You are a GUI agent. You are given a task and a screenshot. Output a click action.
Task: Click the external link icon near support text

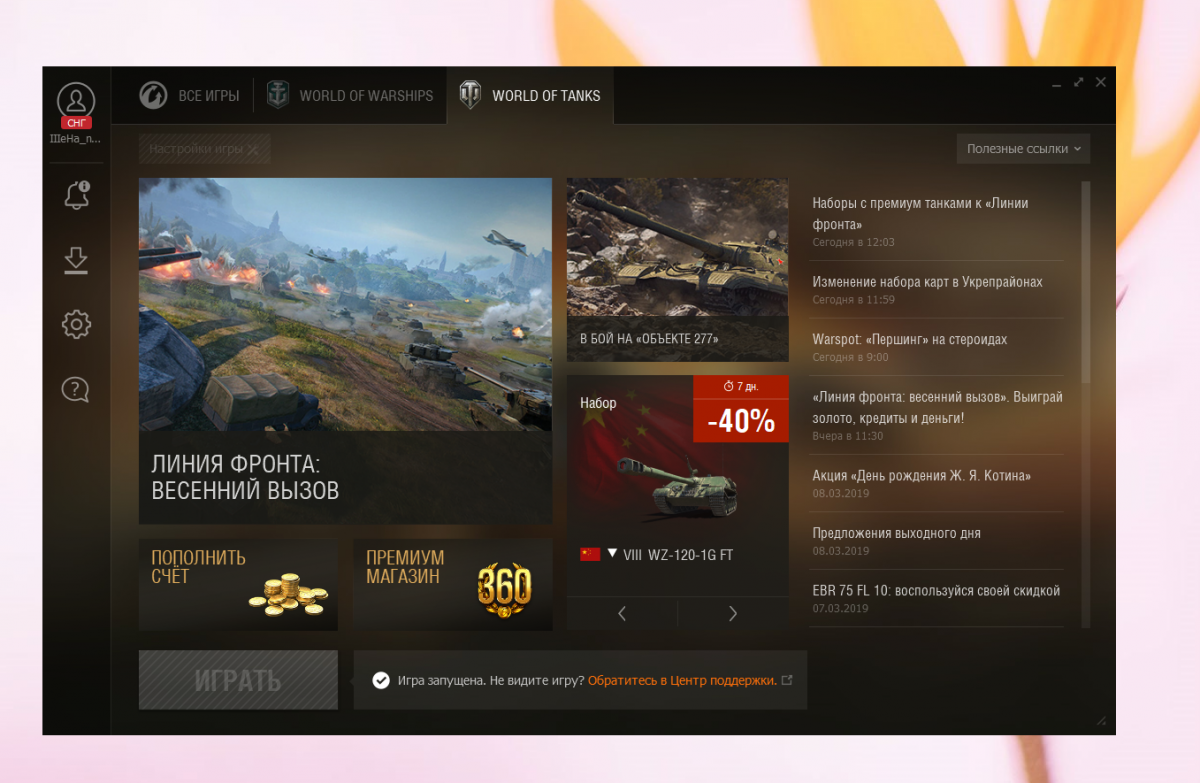(787, 680)
